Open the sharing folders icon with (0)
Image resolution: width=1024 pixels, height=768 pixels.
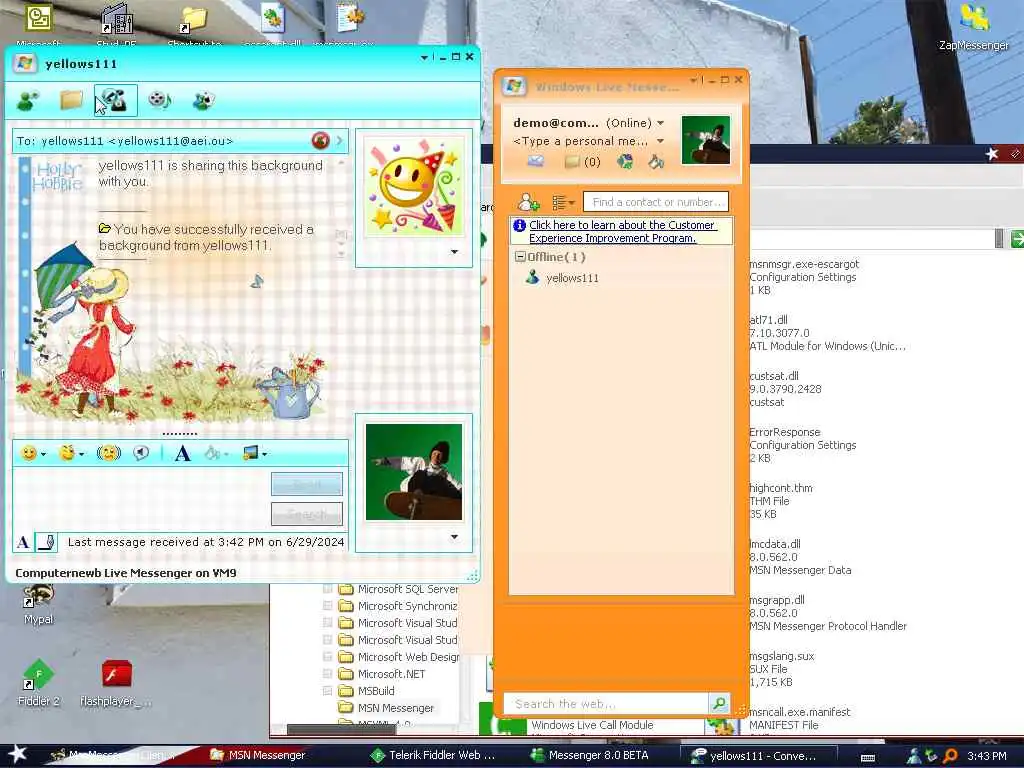pyautogui.click(x=583, y=161)
